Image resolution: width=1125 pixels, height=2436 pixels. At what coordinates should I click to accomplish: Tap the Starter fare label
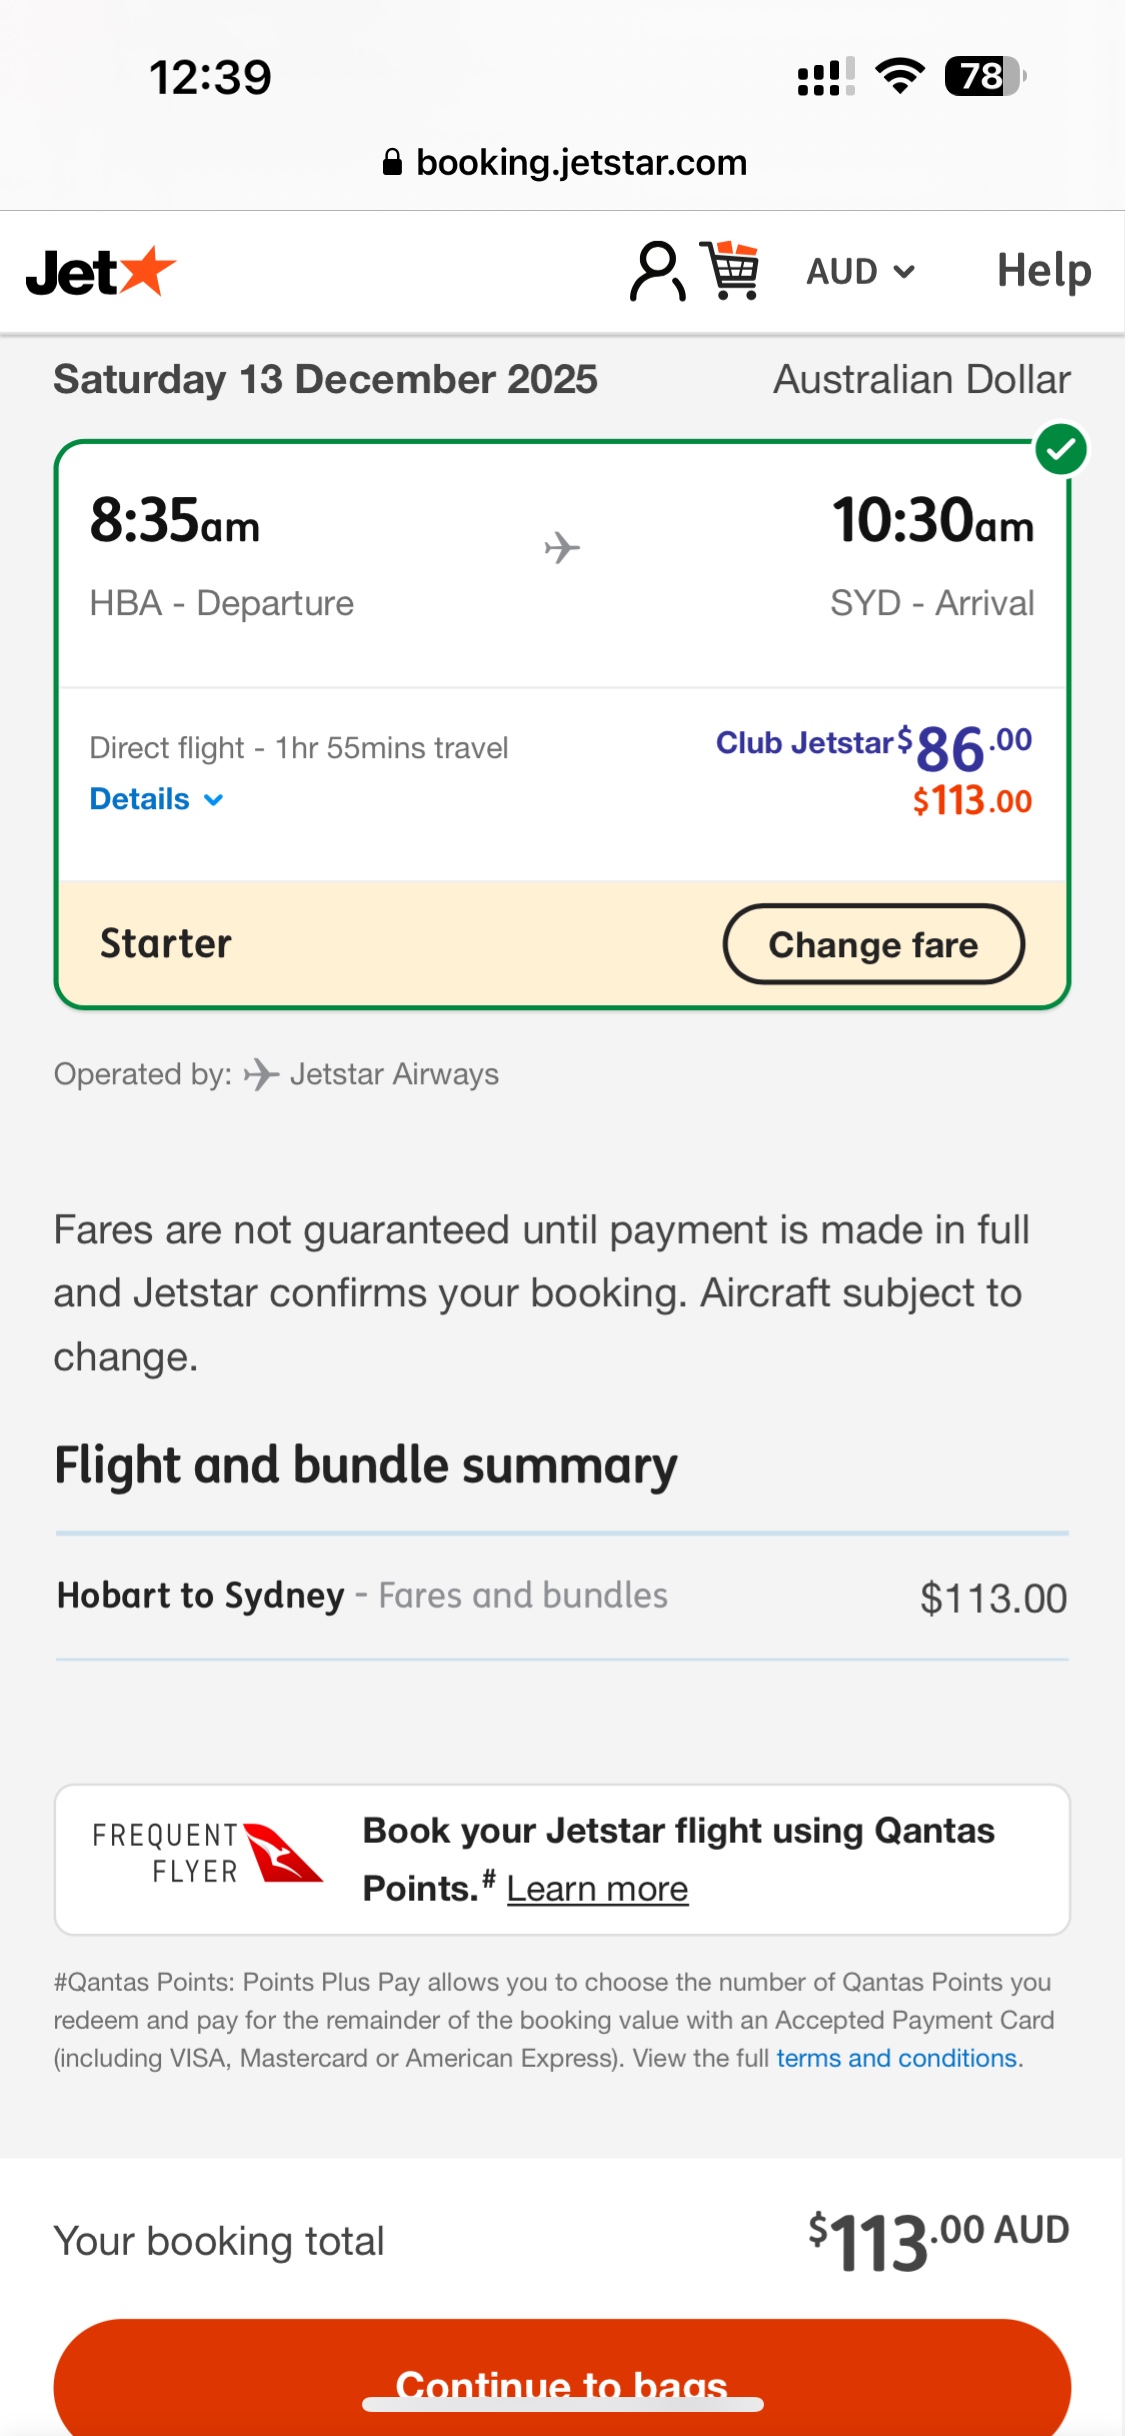pos(166,944)
